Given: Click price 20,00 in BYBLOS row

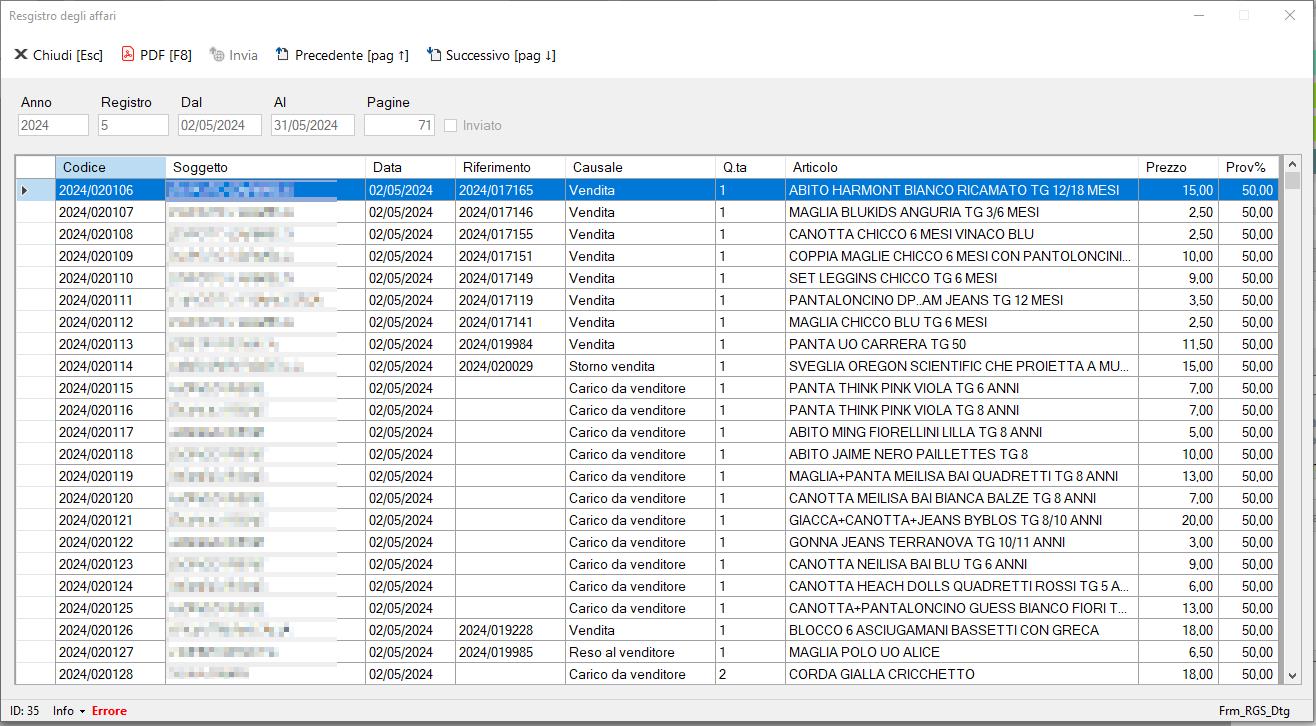Looking at the screenshot, I should [1179, 520].
